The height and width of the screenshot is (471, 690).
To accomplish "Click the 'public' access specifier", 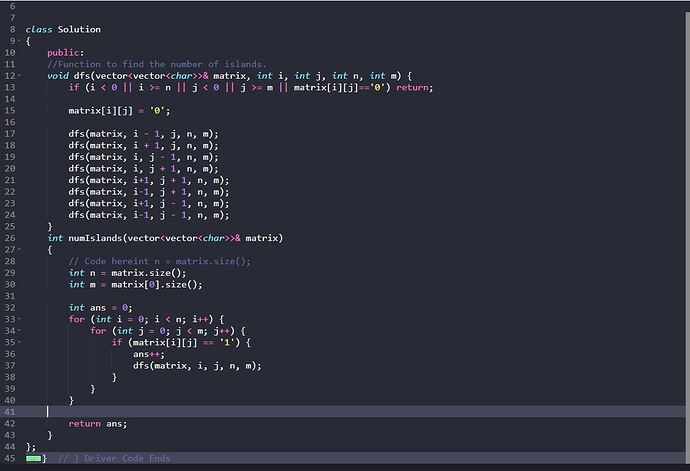I will coord(63,53).
